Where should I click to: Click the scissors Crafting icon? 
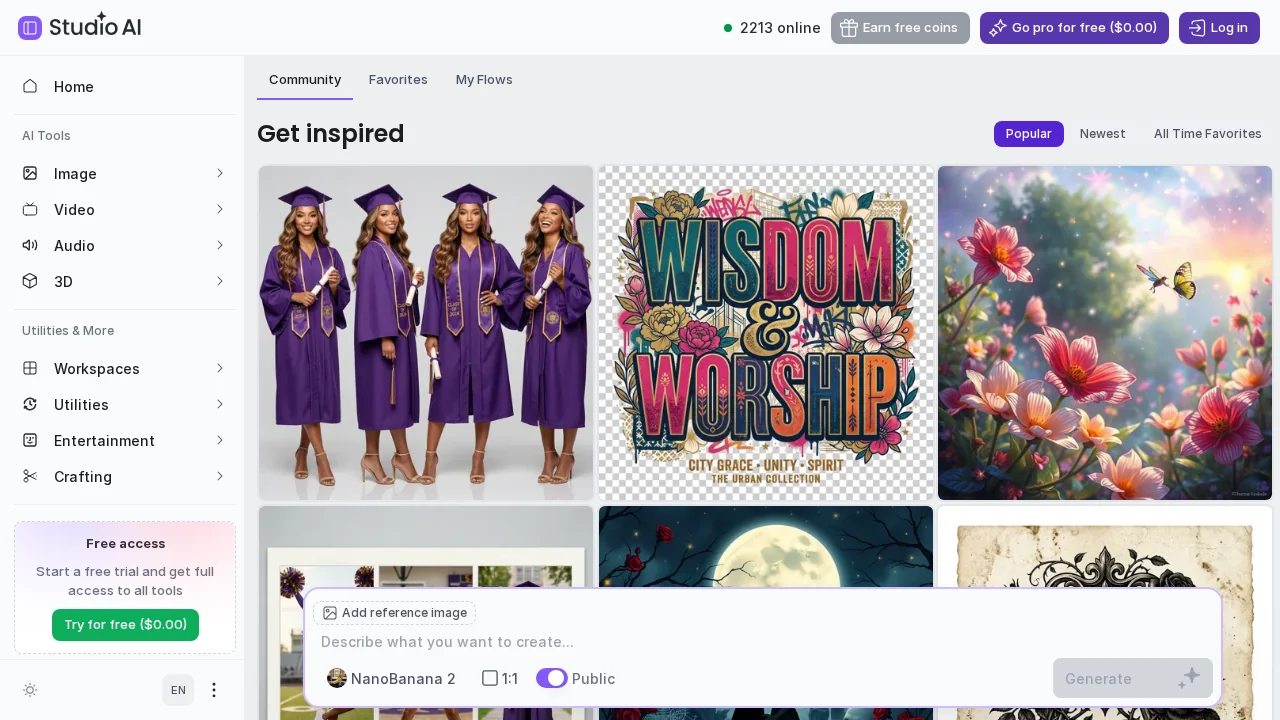[x=30, y=476]
